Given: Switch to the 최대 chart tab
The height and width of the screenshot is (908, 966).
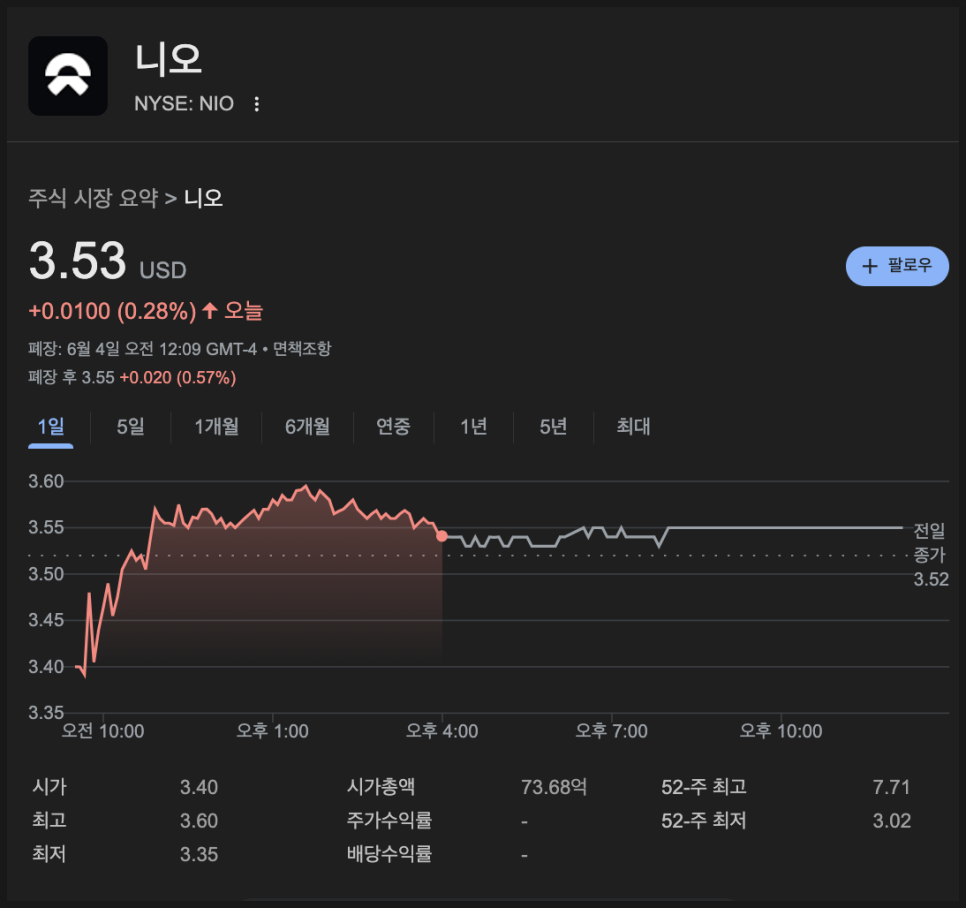Looking at the screenshot, I should click(x=633, y=426).
